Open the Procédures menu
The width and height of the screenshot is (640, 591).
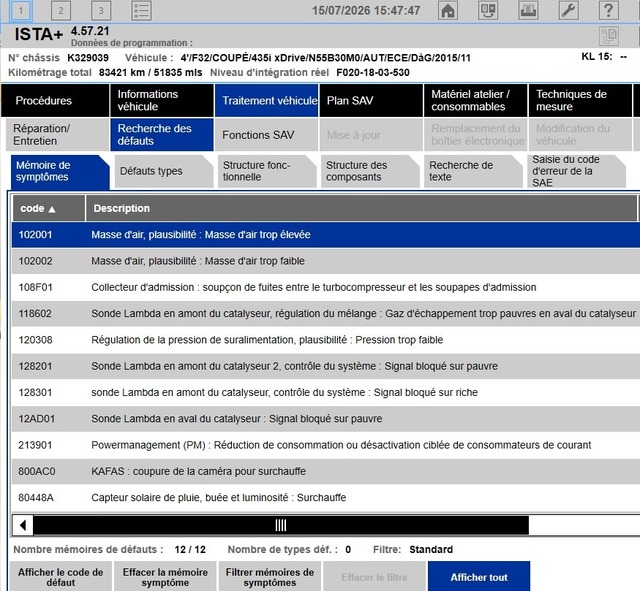(x=55, y=100)
